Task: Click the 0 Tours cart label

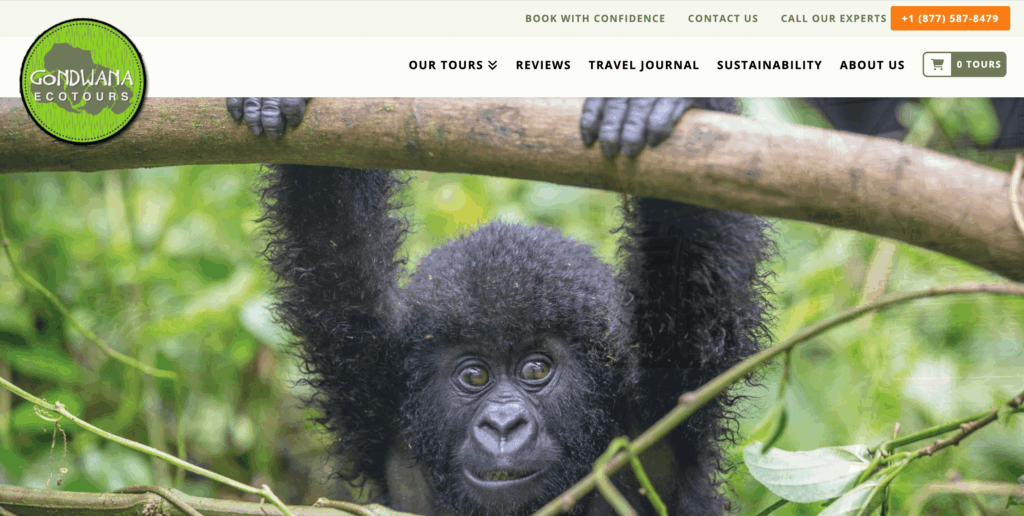Action: (978, 64)
